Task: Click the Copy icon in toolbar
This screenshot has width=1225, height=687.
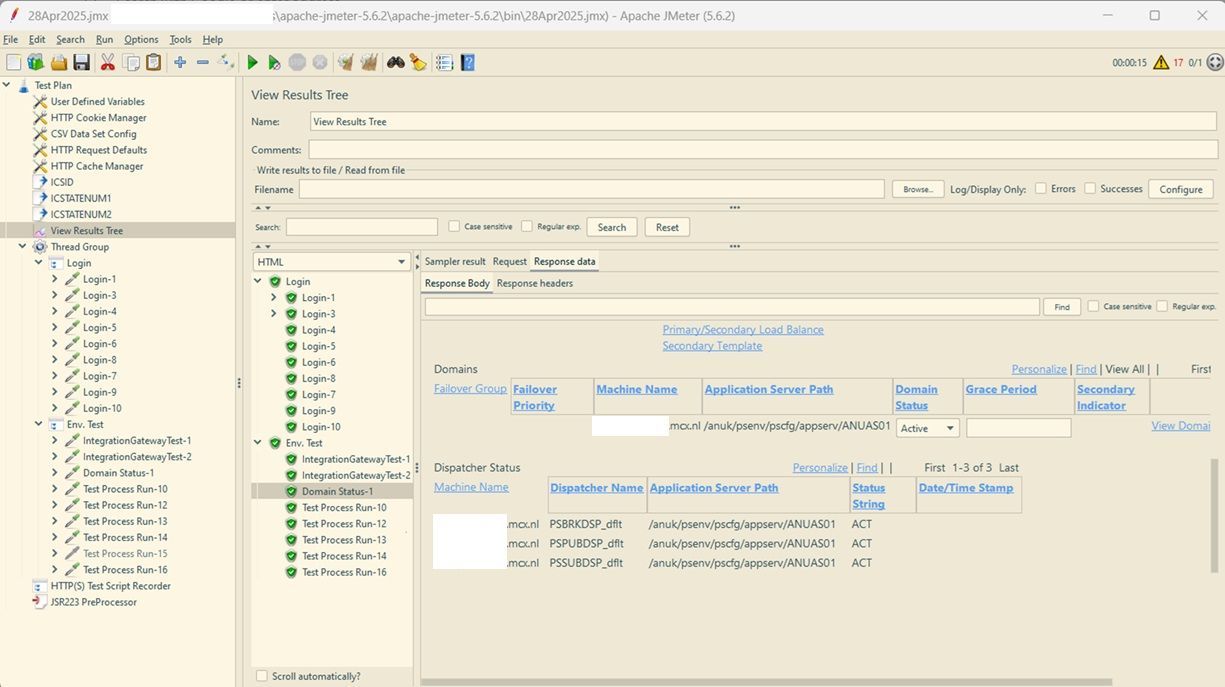Action: (131, 62)
